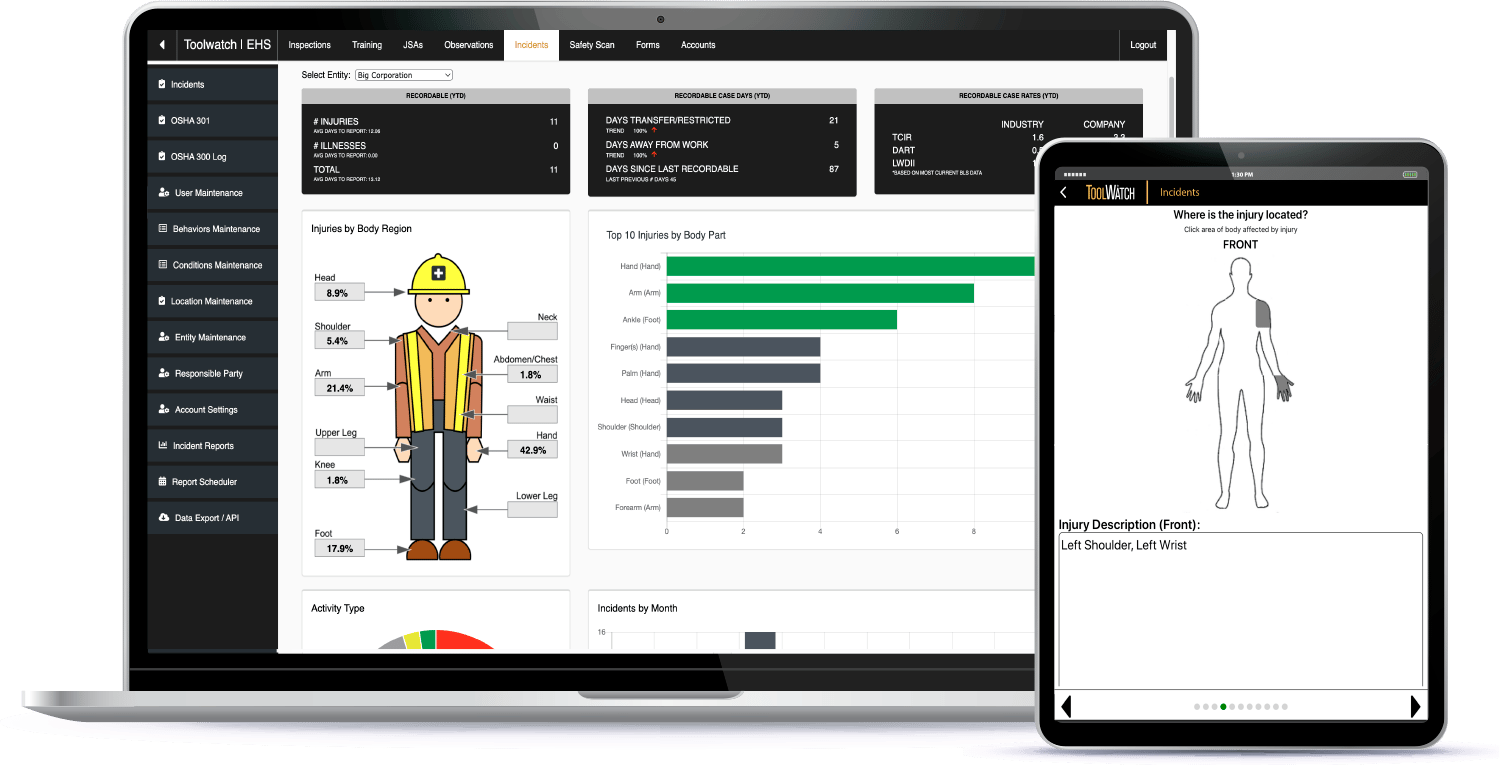Viewport: 1500px width, 765px height.
Task: Click red trend arrow under Days Away From Work
Action: [x=654, y=155]
